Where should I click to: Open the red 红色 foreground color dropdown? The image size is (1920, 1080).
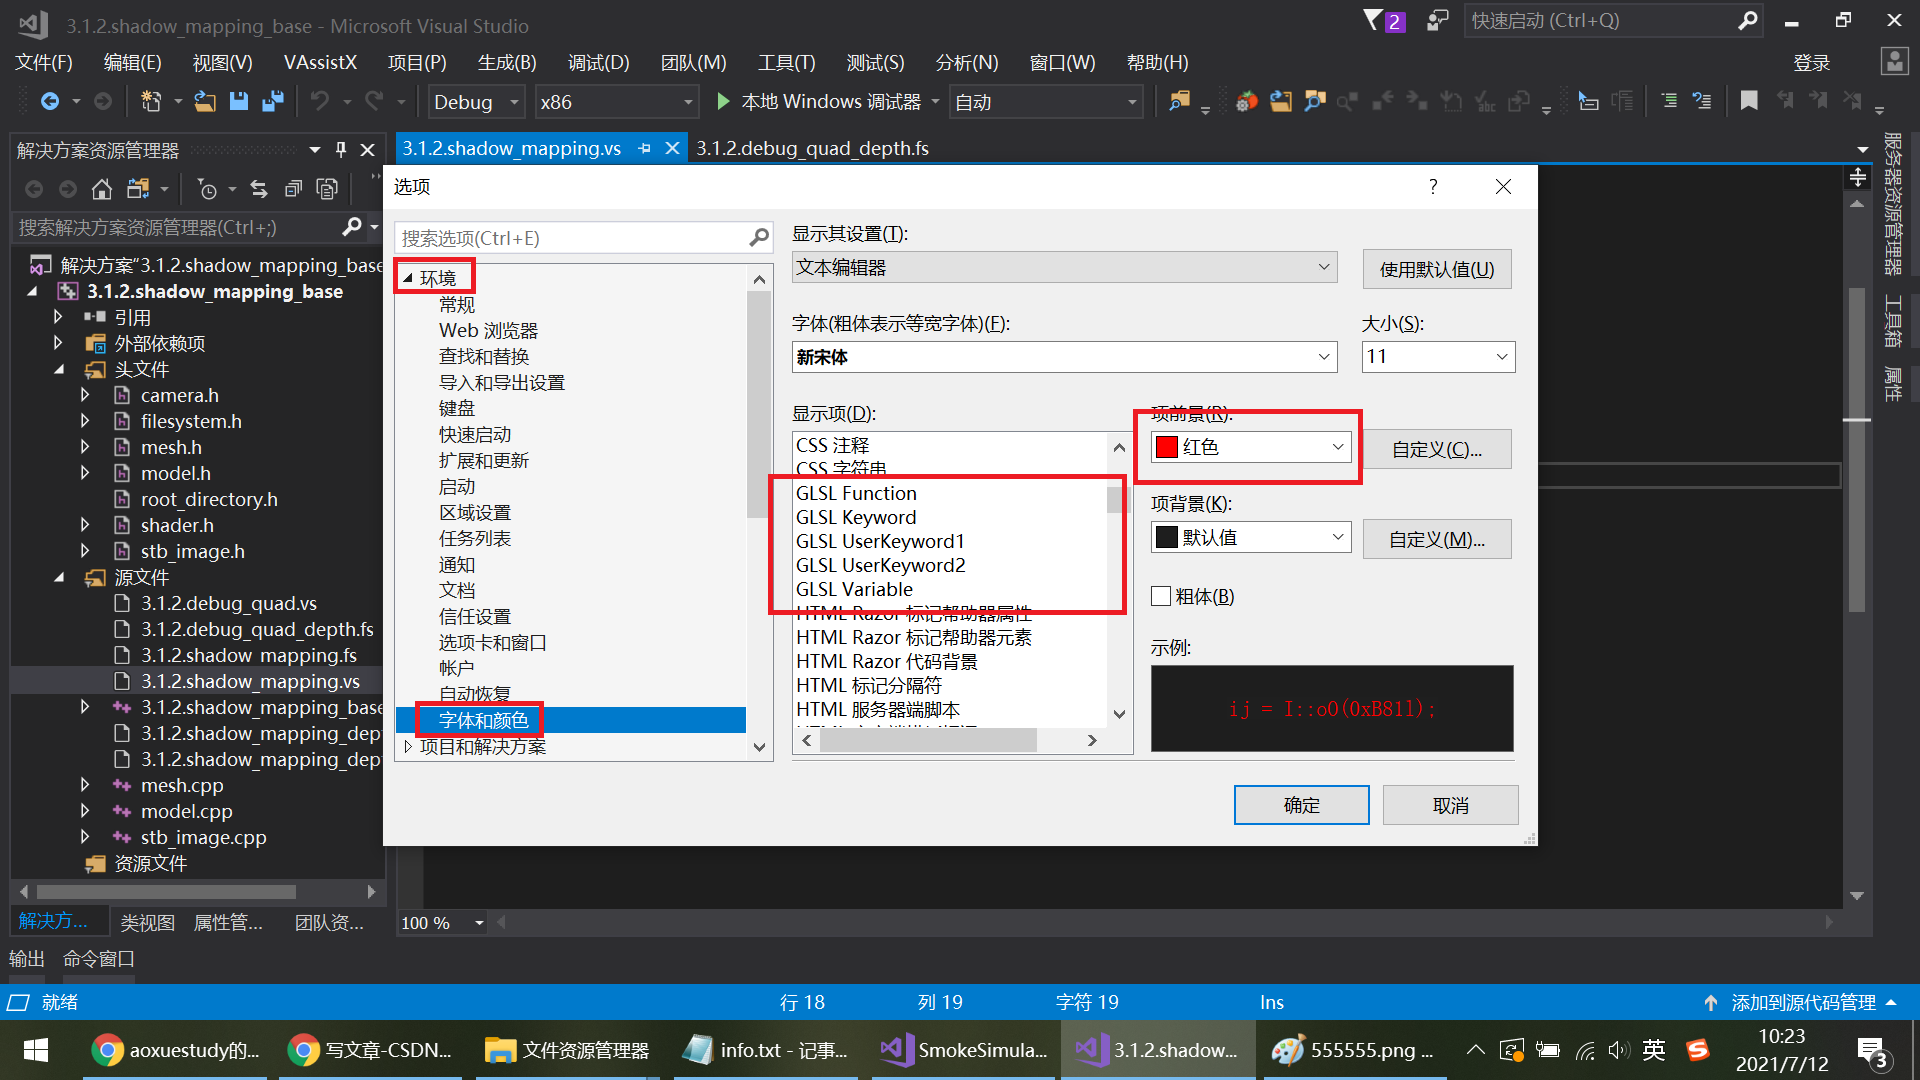coord(1251,448)
